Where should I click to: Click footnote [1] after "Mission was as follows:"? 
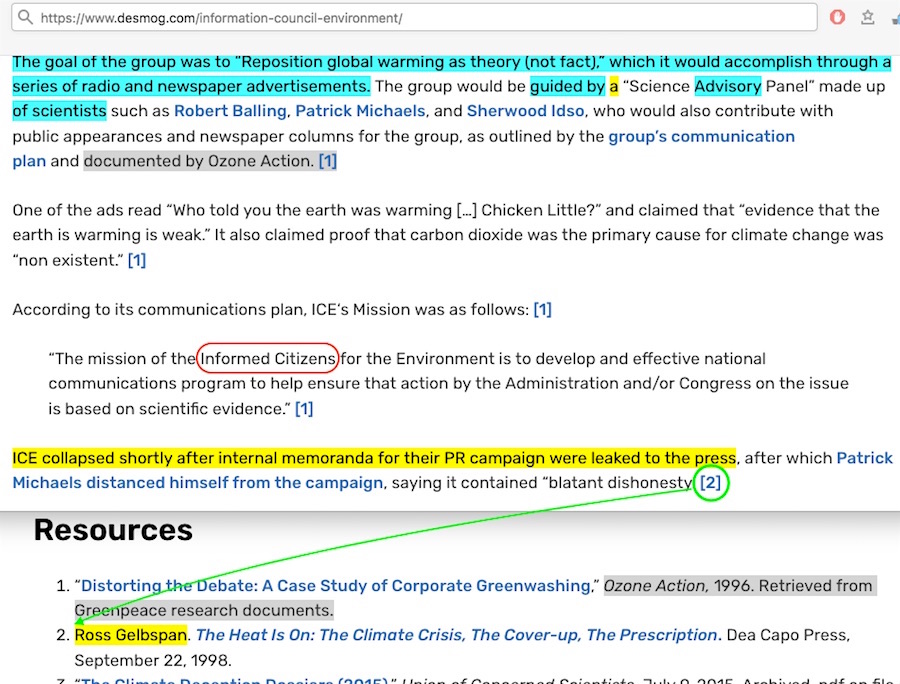542,310
